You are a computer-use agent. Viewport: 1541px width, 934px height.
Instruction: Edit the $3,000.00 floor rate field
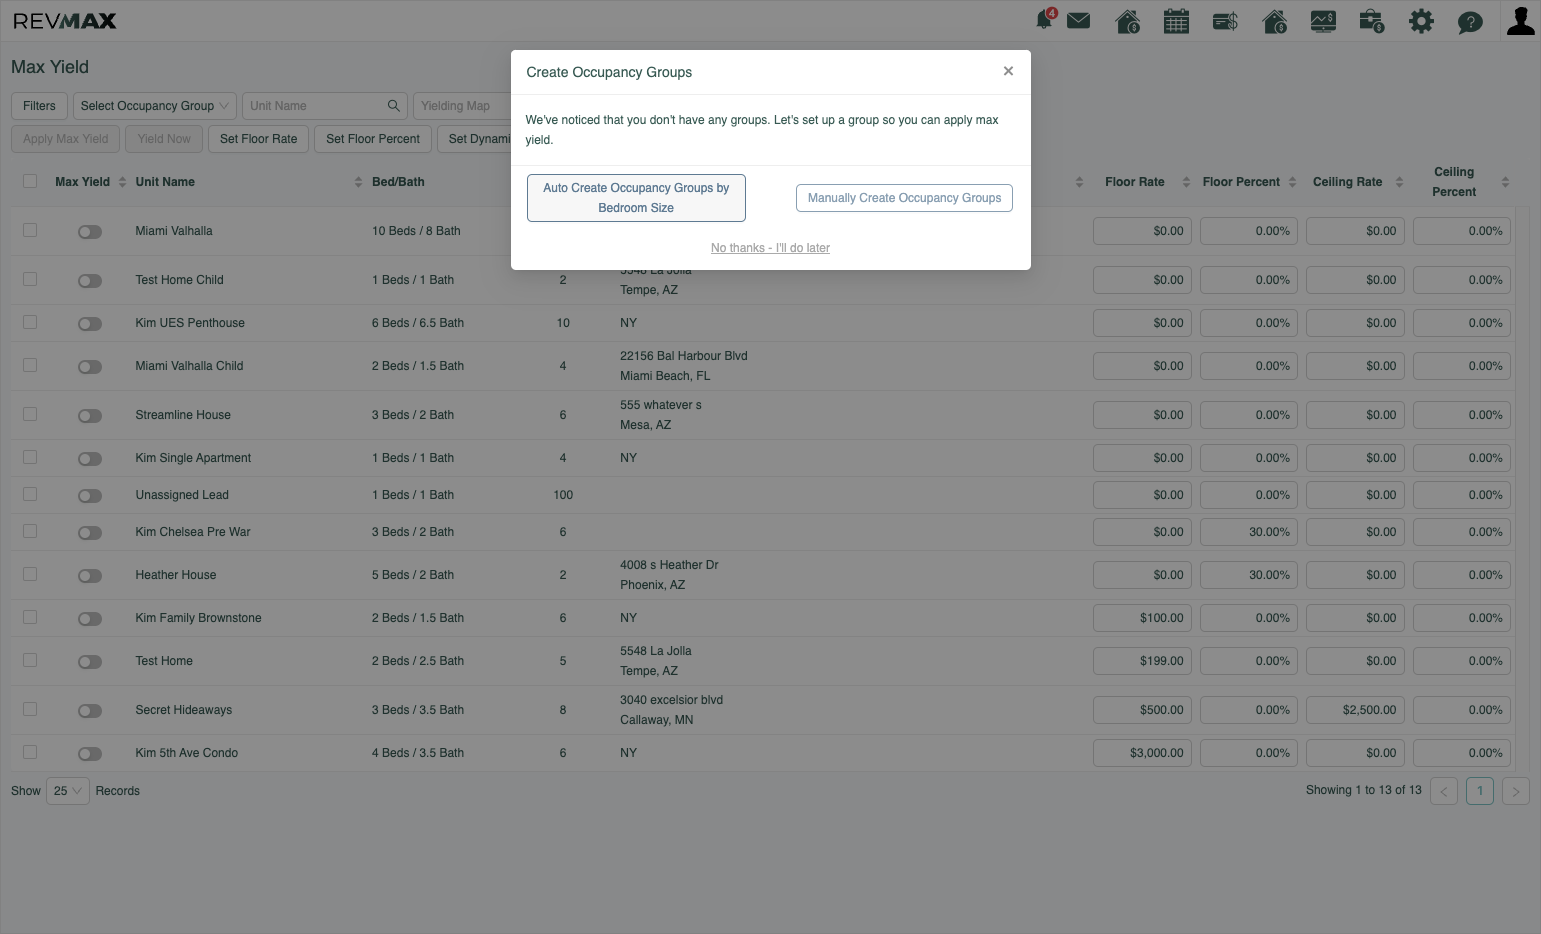point(1142,753)
